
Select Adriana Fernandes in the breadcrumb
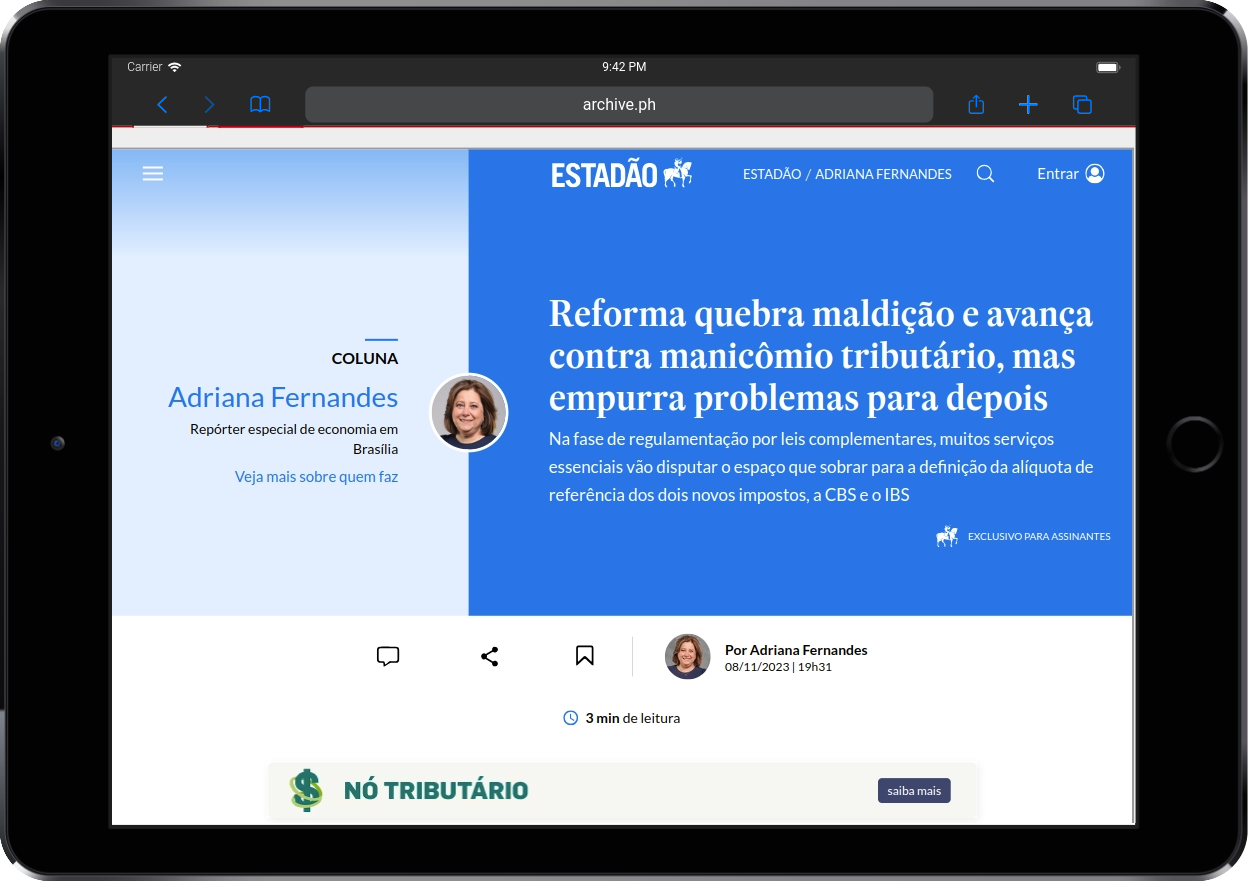click(883, 173)
